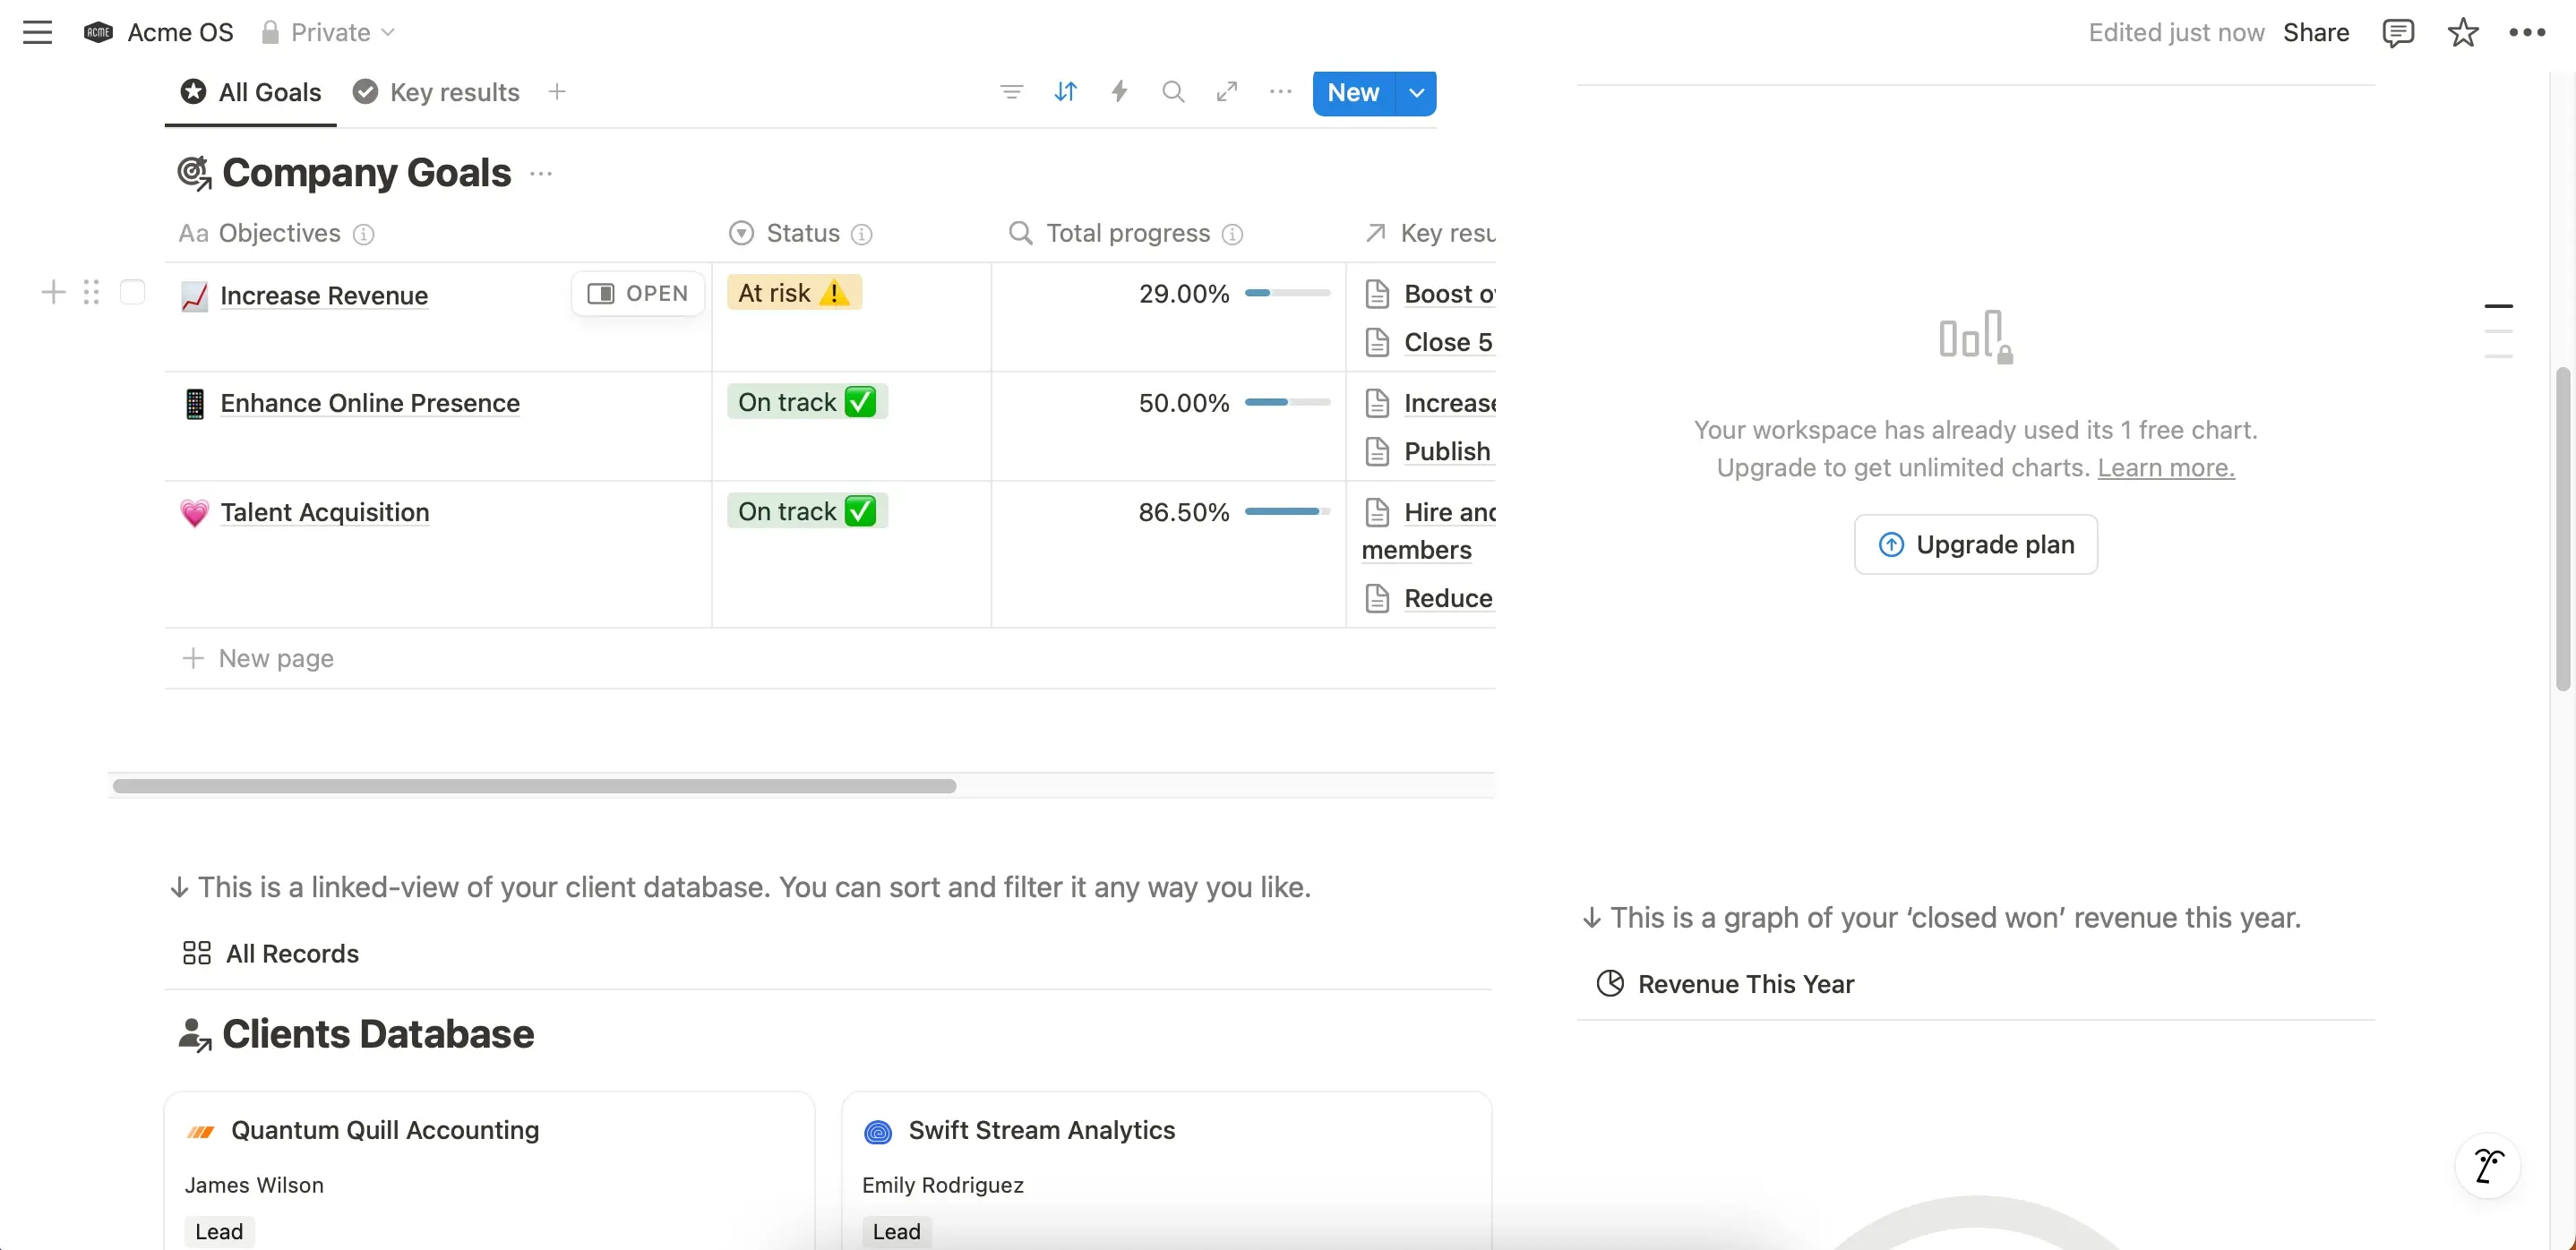
Task: Click the Swift Stream Analytics logo icon
Action: (x=877, y=1131)
